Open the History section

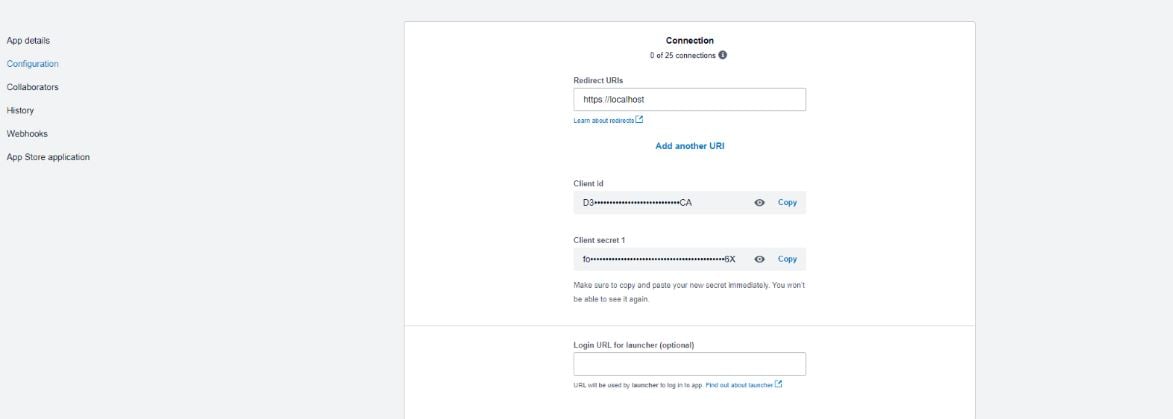[x=20, y=111]
